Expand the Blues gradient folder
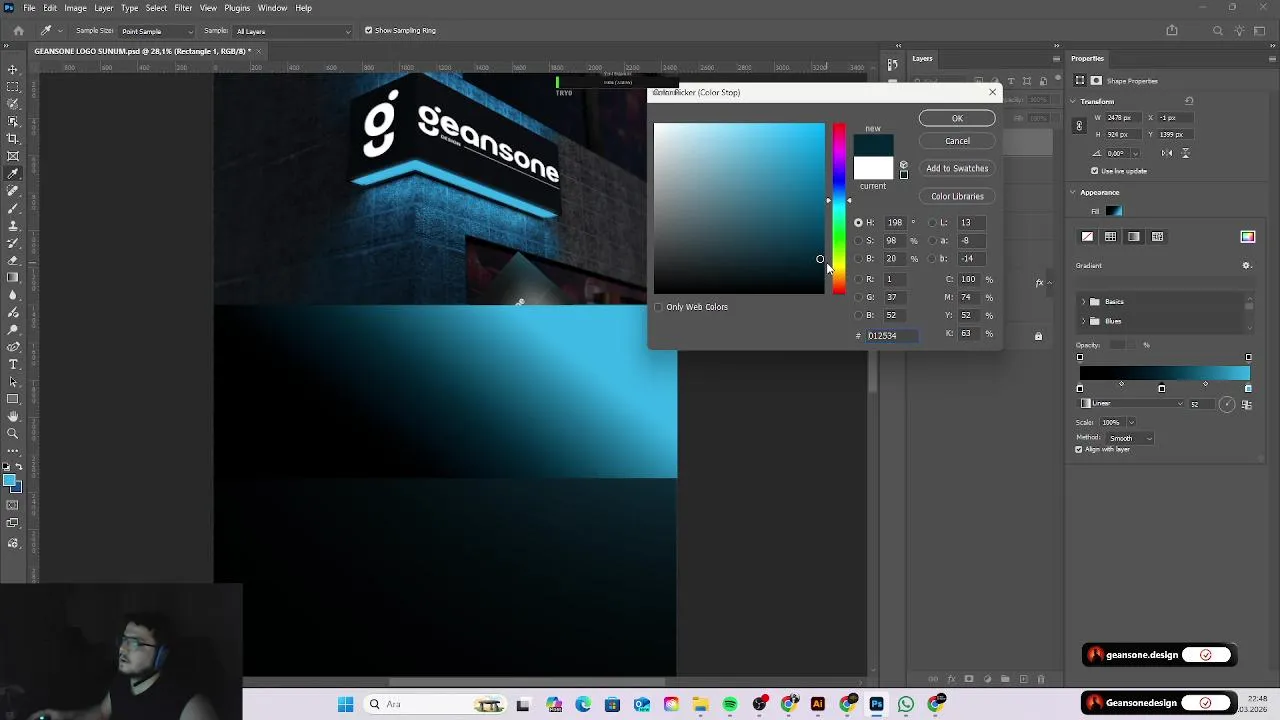This screenshot has width=1280, height=720. [x=1083, y=321]
